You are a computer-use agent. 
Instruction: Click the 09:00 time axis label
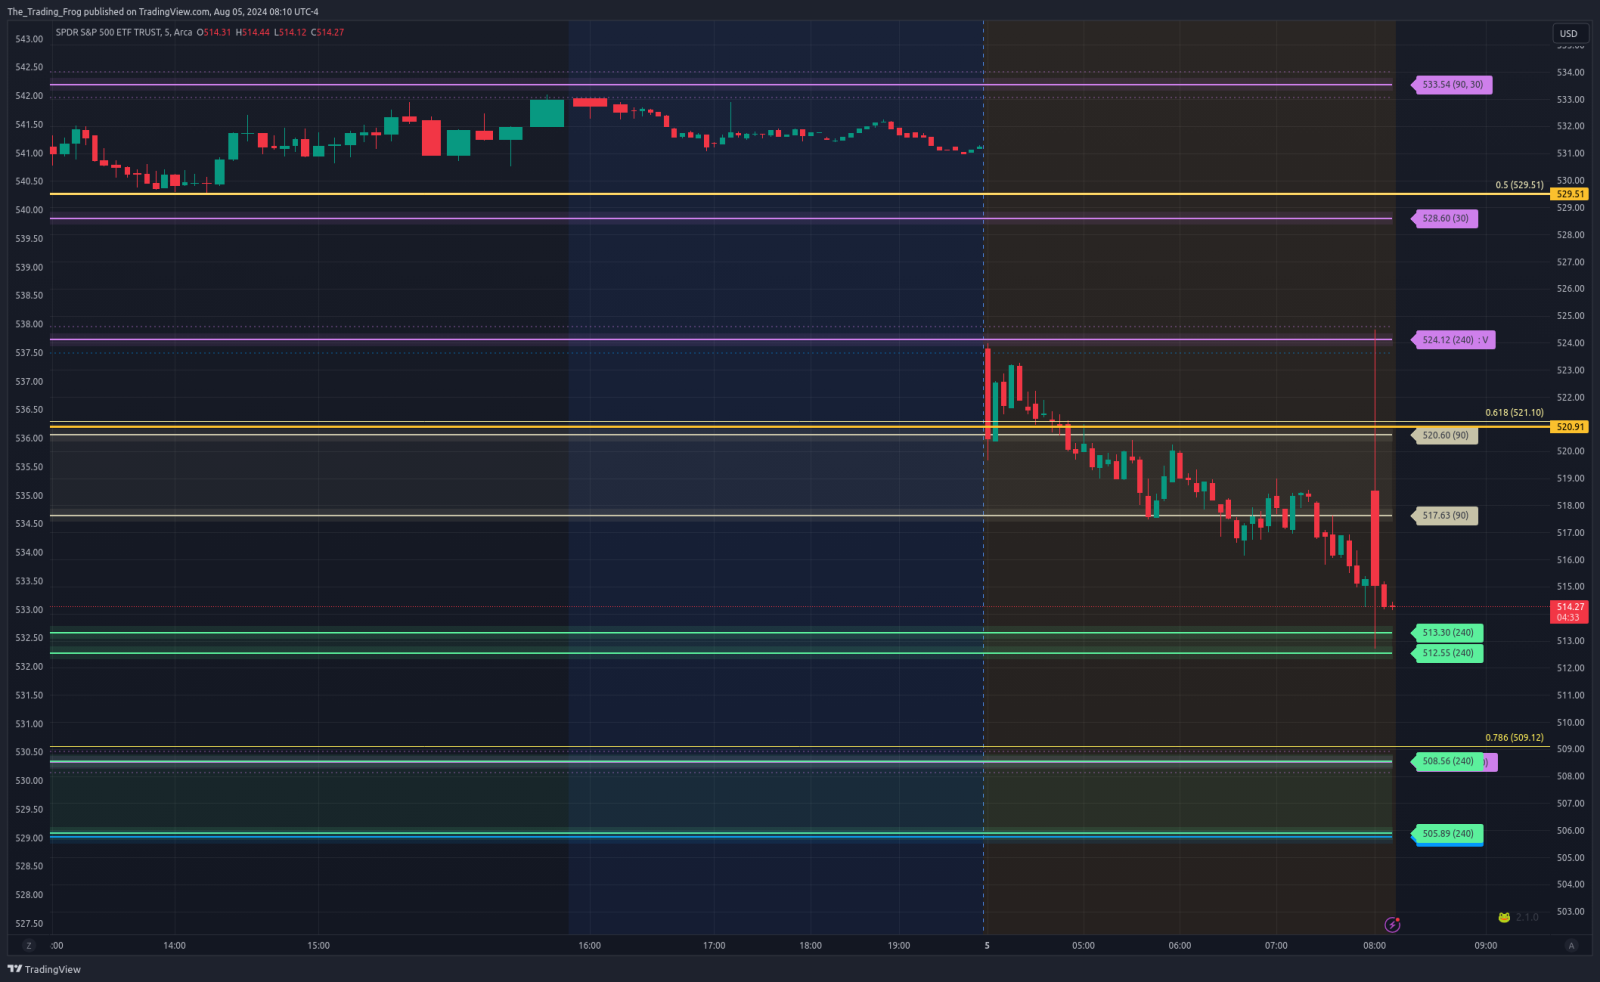tap(1486, 945)
